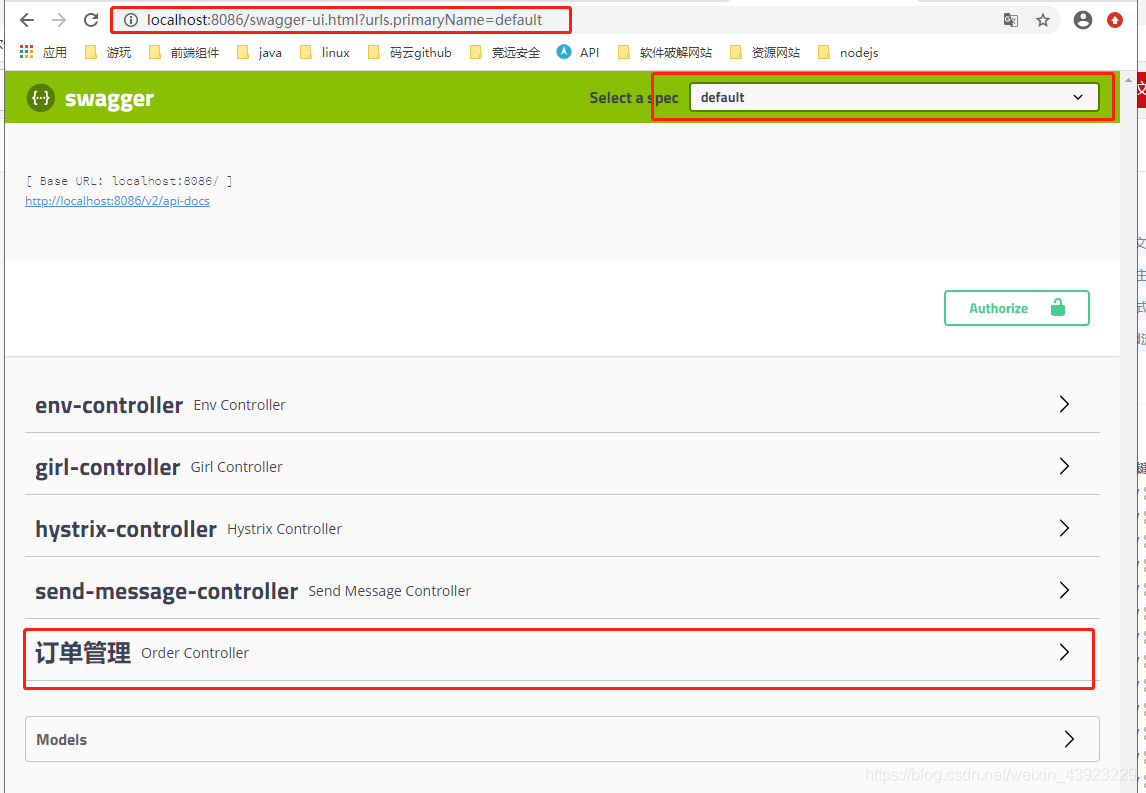Open the 竞远安全 bookmark folder
Image resolution: width=1146 pixels, height=793 pixels.
click(x=505, y=52)
